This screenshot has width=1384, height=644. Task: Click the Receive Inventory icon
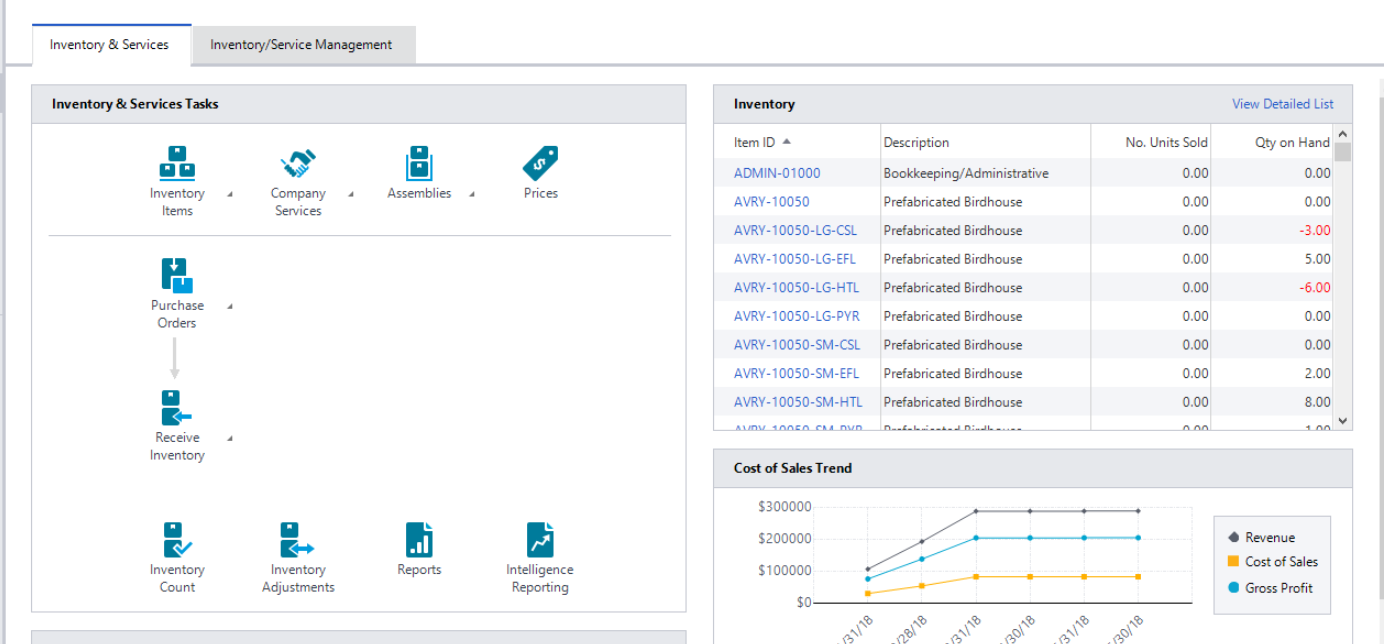click(x=177, y=408)
